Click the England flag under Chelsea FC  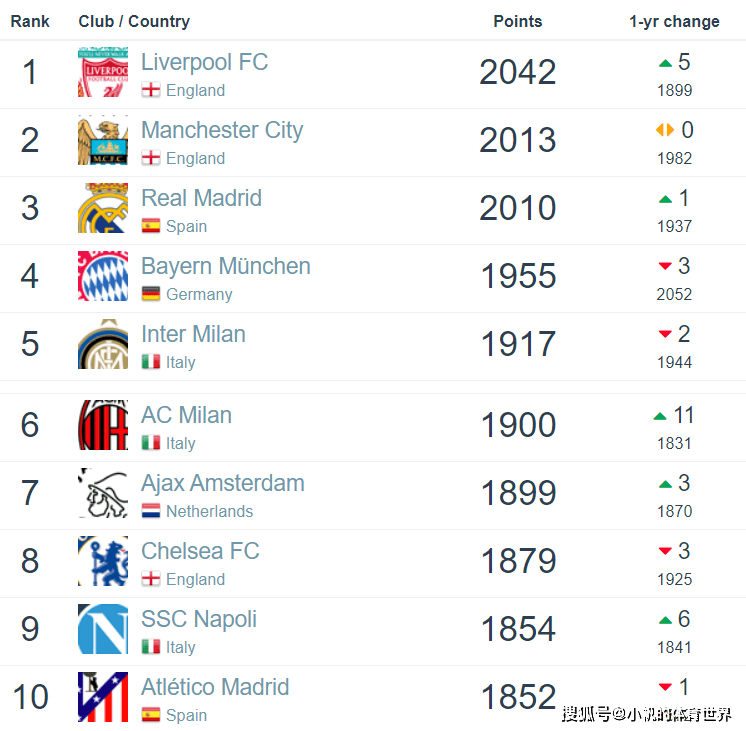pos(151,579)
